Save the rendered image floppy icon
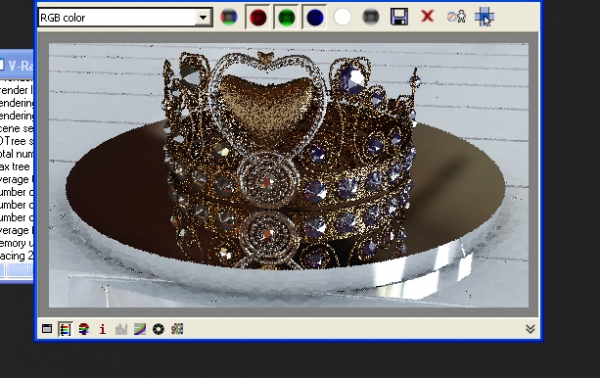600x378 pixels. pyautogui.click(x=399, y=17)
